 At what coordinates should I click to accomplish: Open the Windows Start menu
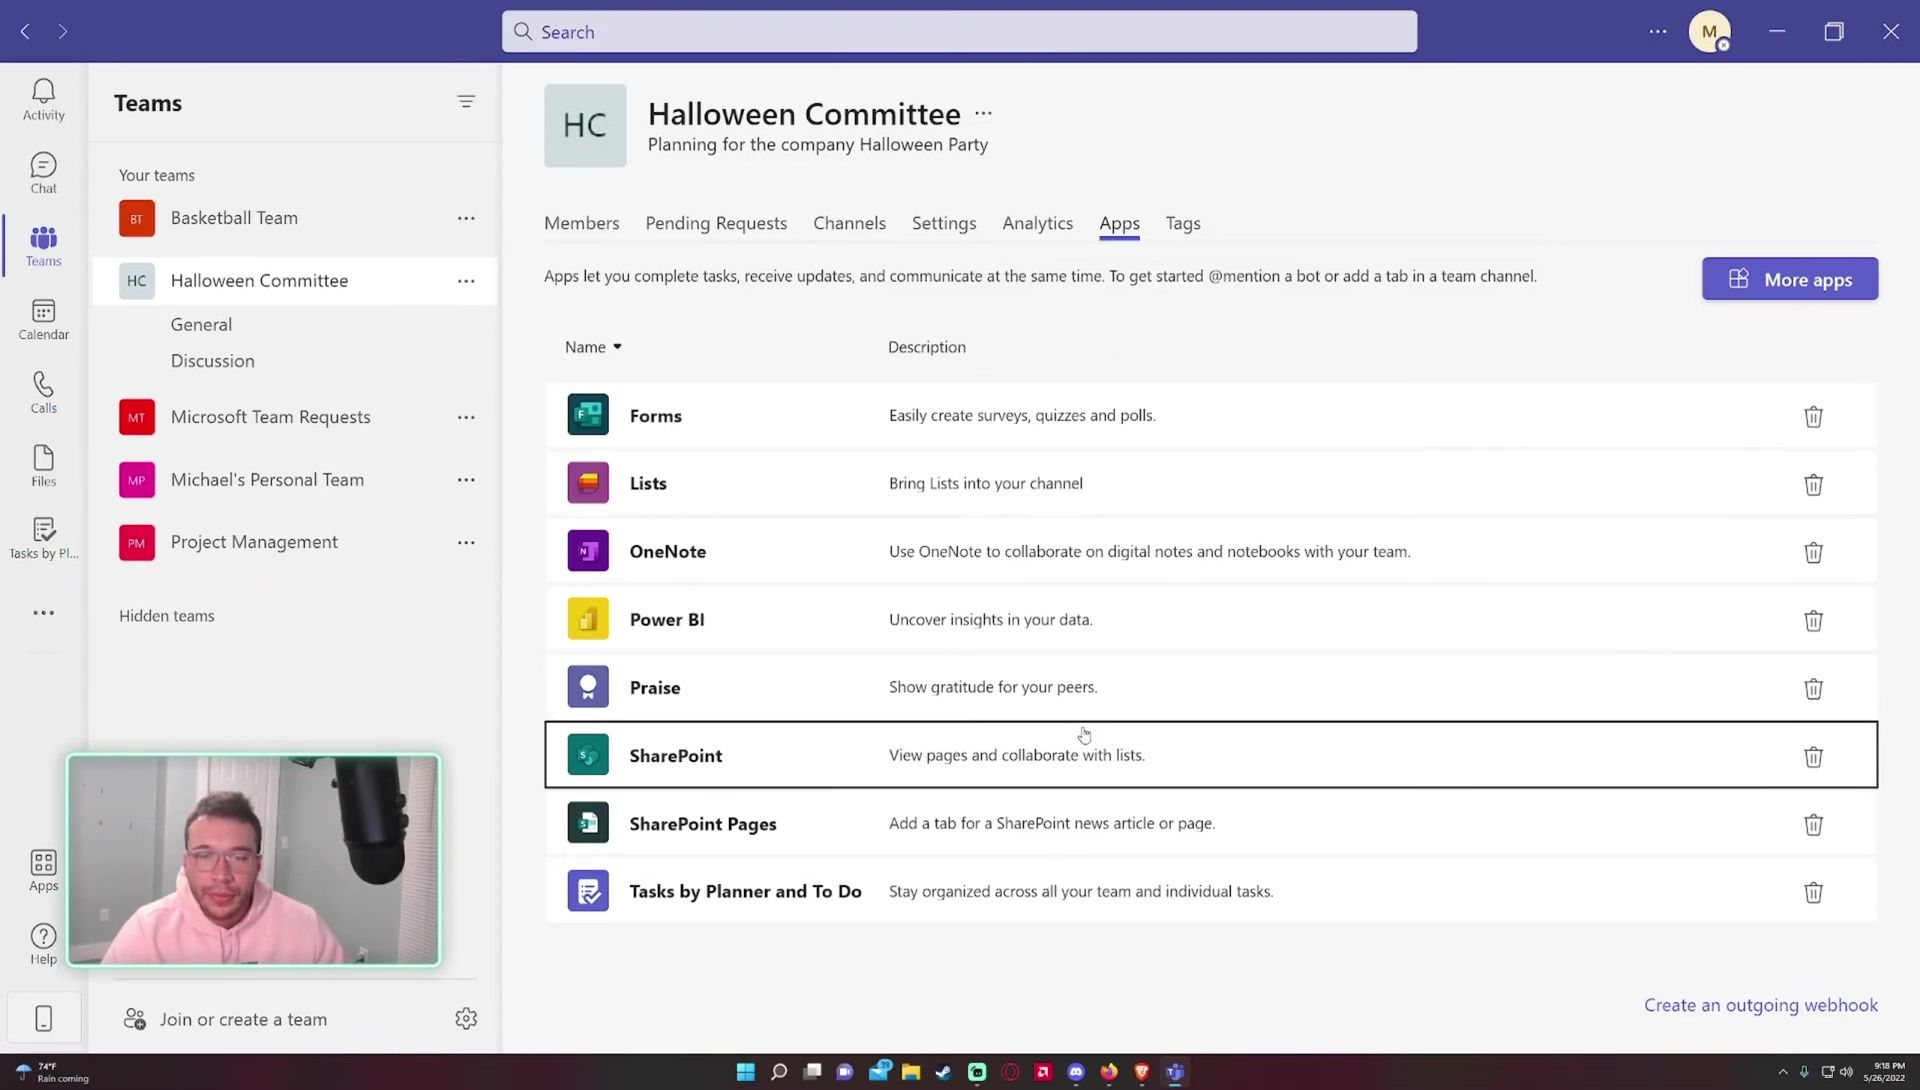click(746, 1072)
